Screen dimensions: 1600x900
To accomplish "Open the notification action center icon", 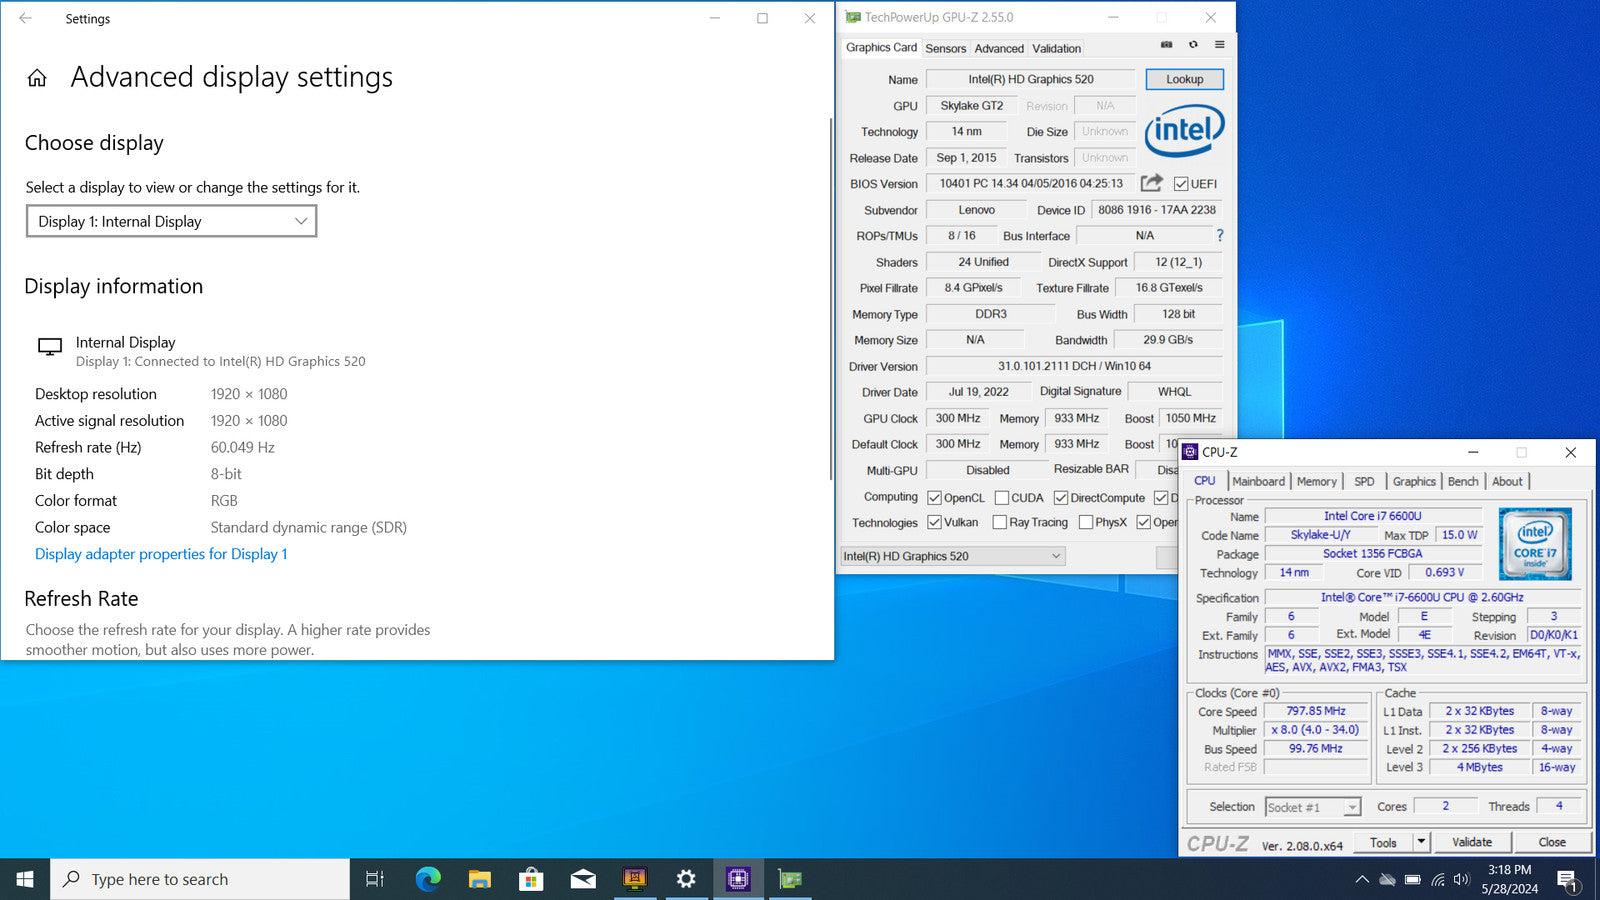I will 1567,880.
